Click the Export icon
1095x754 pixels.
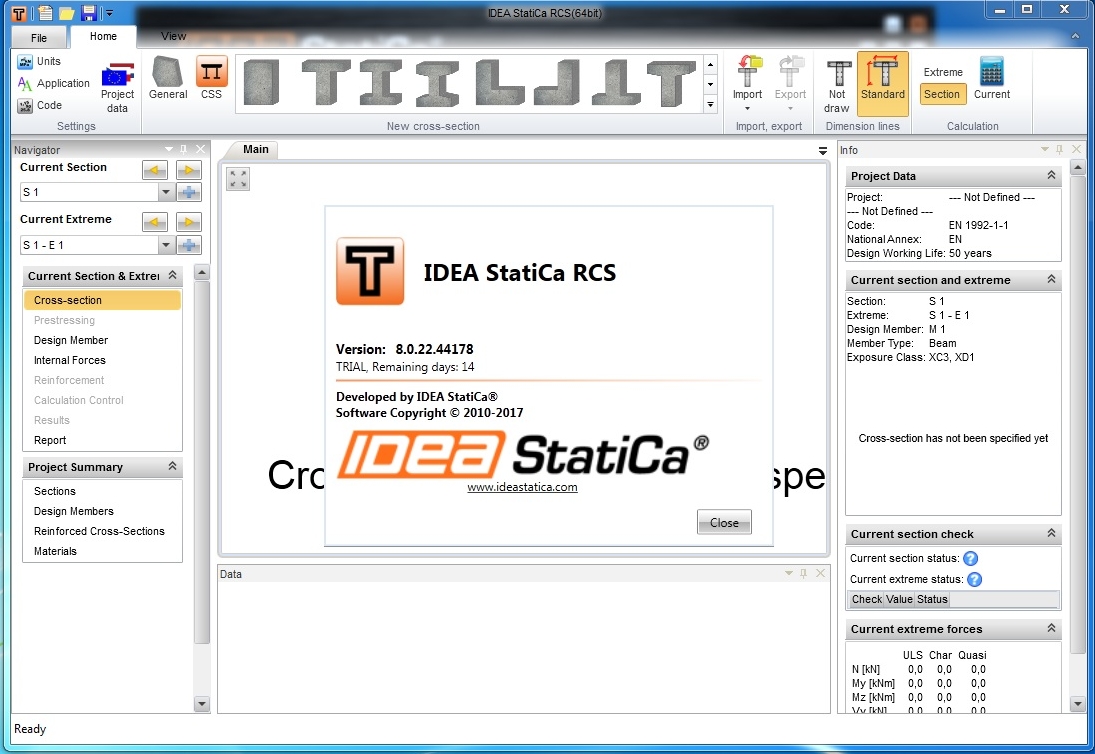[790, 83]
